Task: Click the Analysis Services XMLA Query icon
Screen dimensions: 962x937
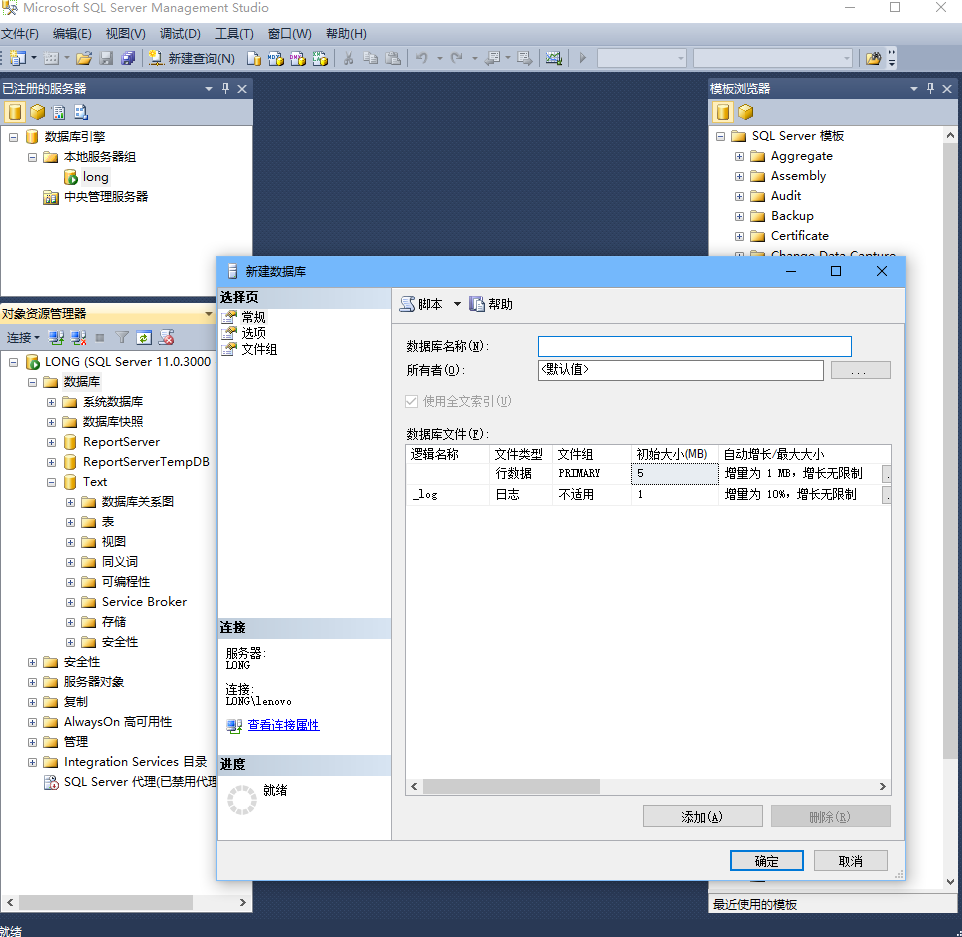Action: (320, 58)
